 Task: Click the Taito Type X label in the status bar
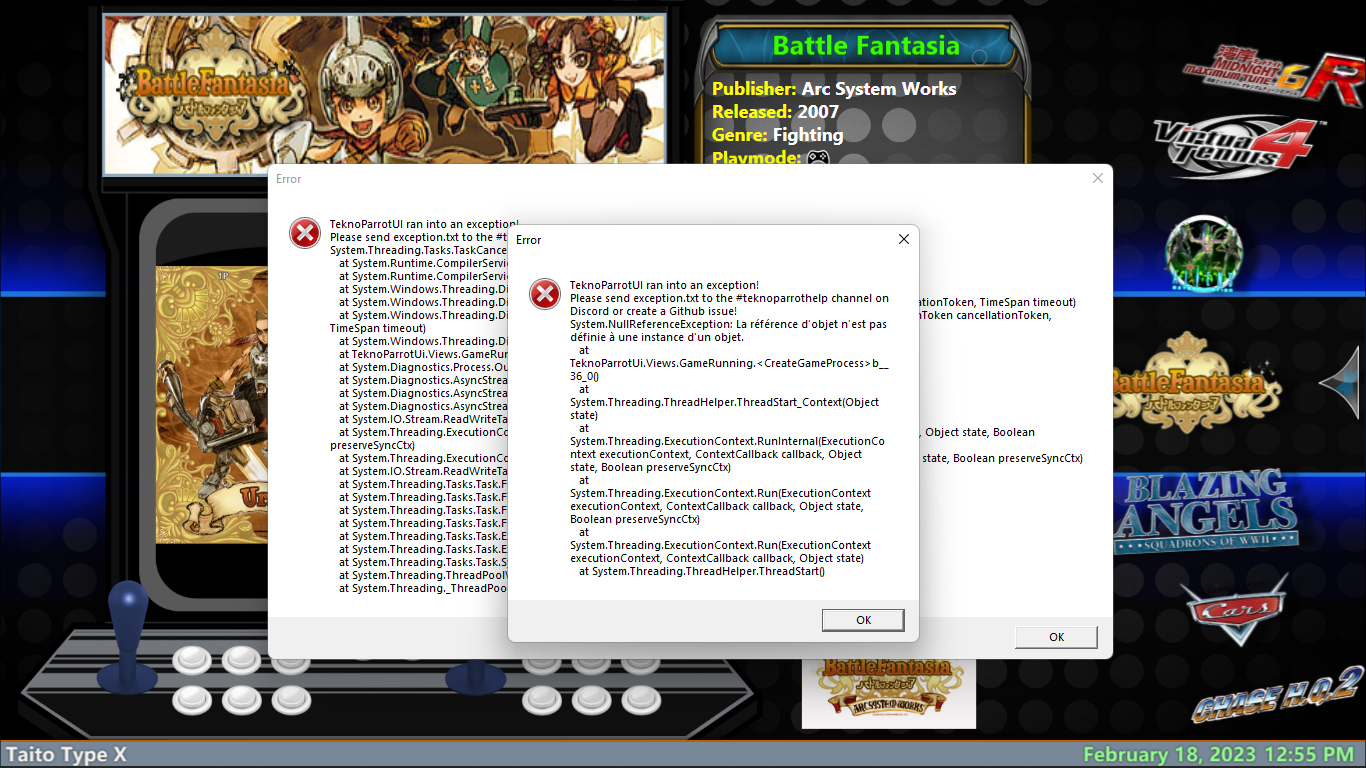point(66,754)
